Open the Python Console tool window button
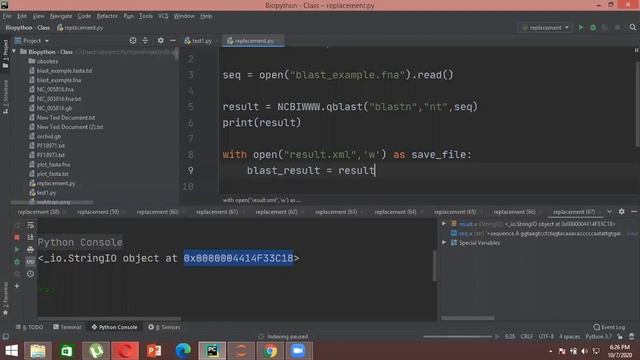 click(x=114, y=327)
